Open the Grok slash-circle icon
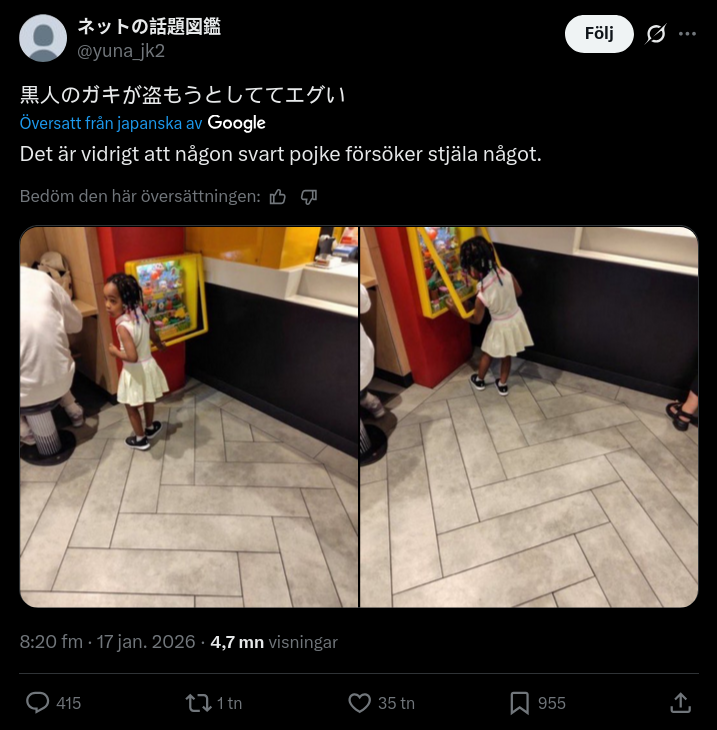 click(x=656, y=34)
